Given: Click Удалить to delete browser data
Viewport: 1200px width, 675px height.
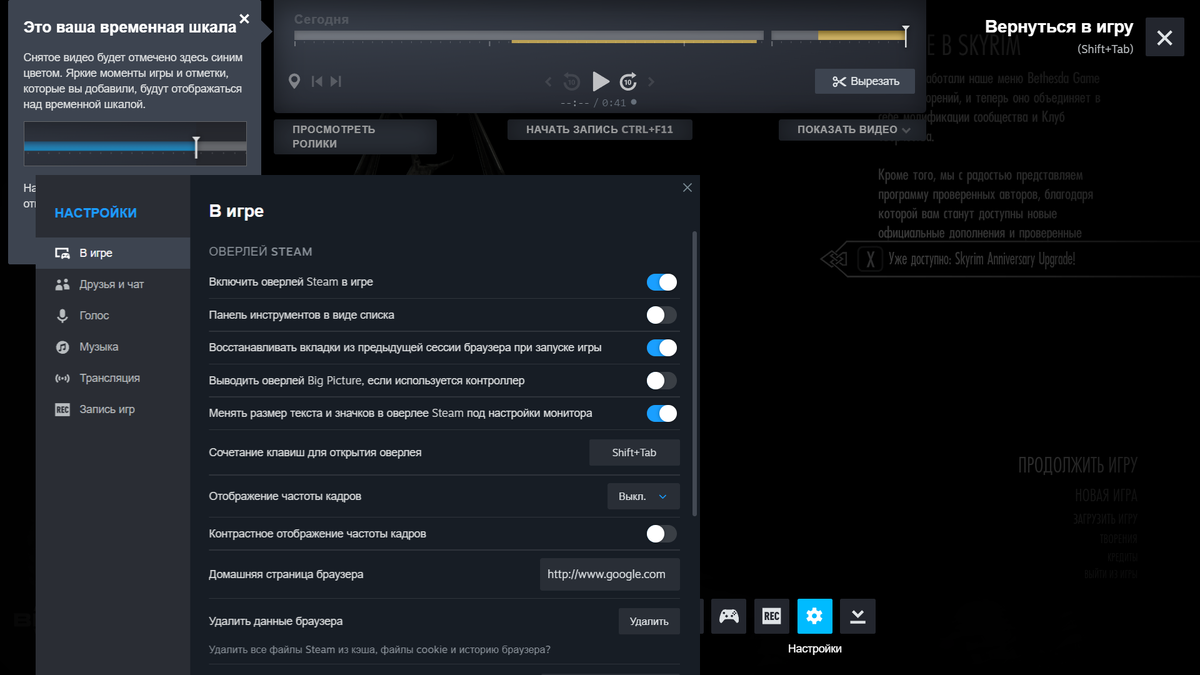Looking at the screenshot, I should (x=649, y=621).
